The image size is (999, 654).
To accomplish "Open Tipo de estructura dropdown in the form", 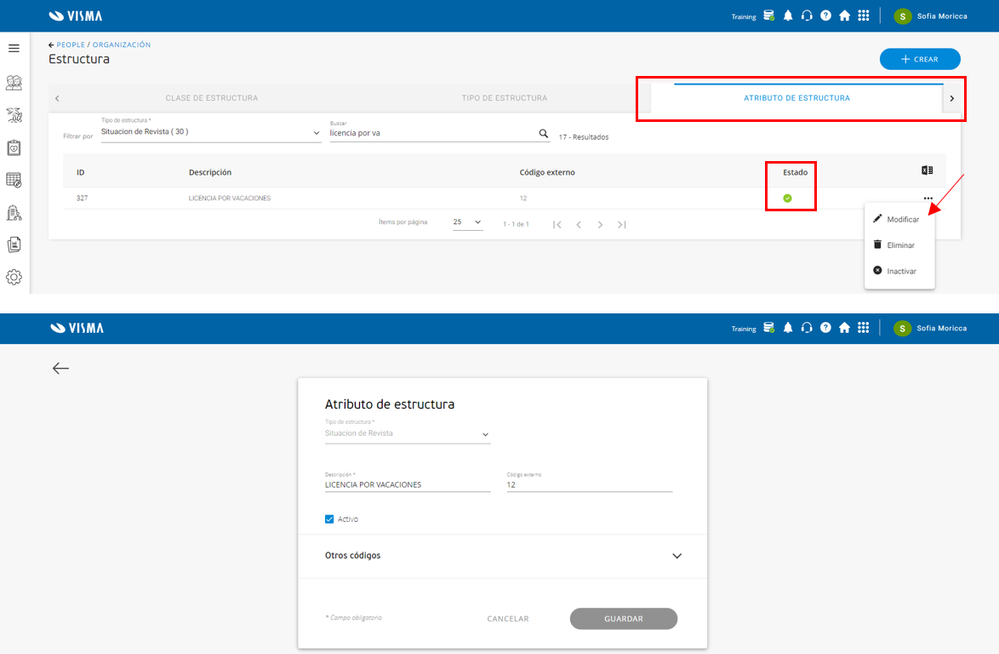I will click(x=407, y=433).
